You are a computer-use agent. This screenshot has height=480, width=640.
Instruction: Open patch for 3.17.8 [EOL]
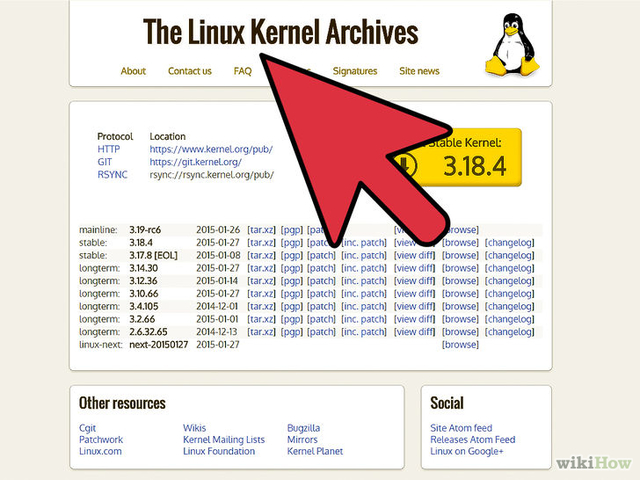[x=321, y=255]
